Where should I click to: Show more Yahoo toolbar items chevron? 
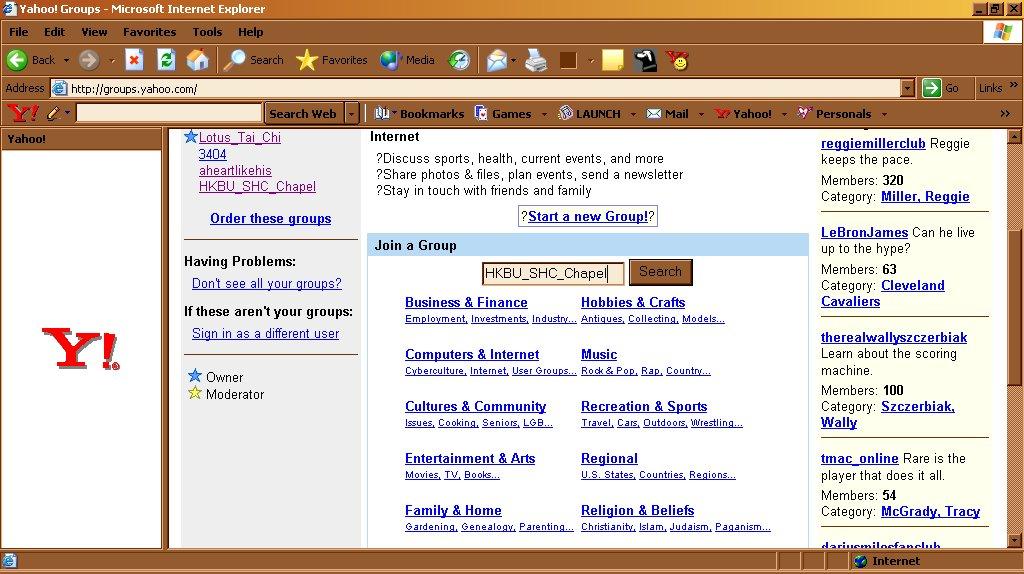click(x=1005, y=114)
